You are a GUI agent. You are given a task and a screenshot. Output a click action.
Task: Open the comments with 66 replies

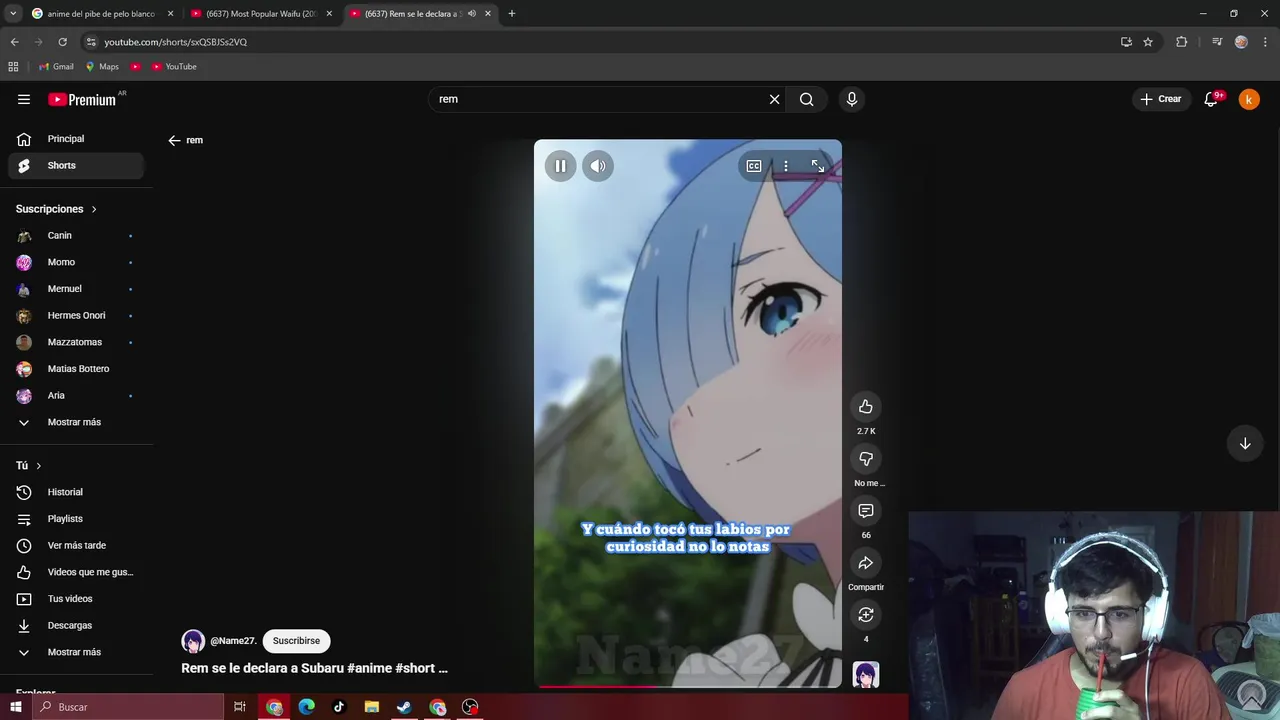click(x=866, y=511)
